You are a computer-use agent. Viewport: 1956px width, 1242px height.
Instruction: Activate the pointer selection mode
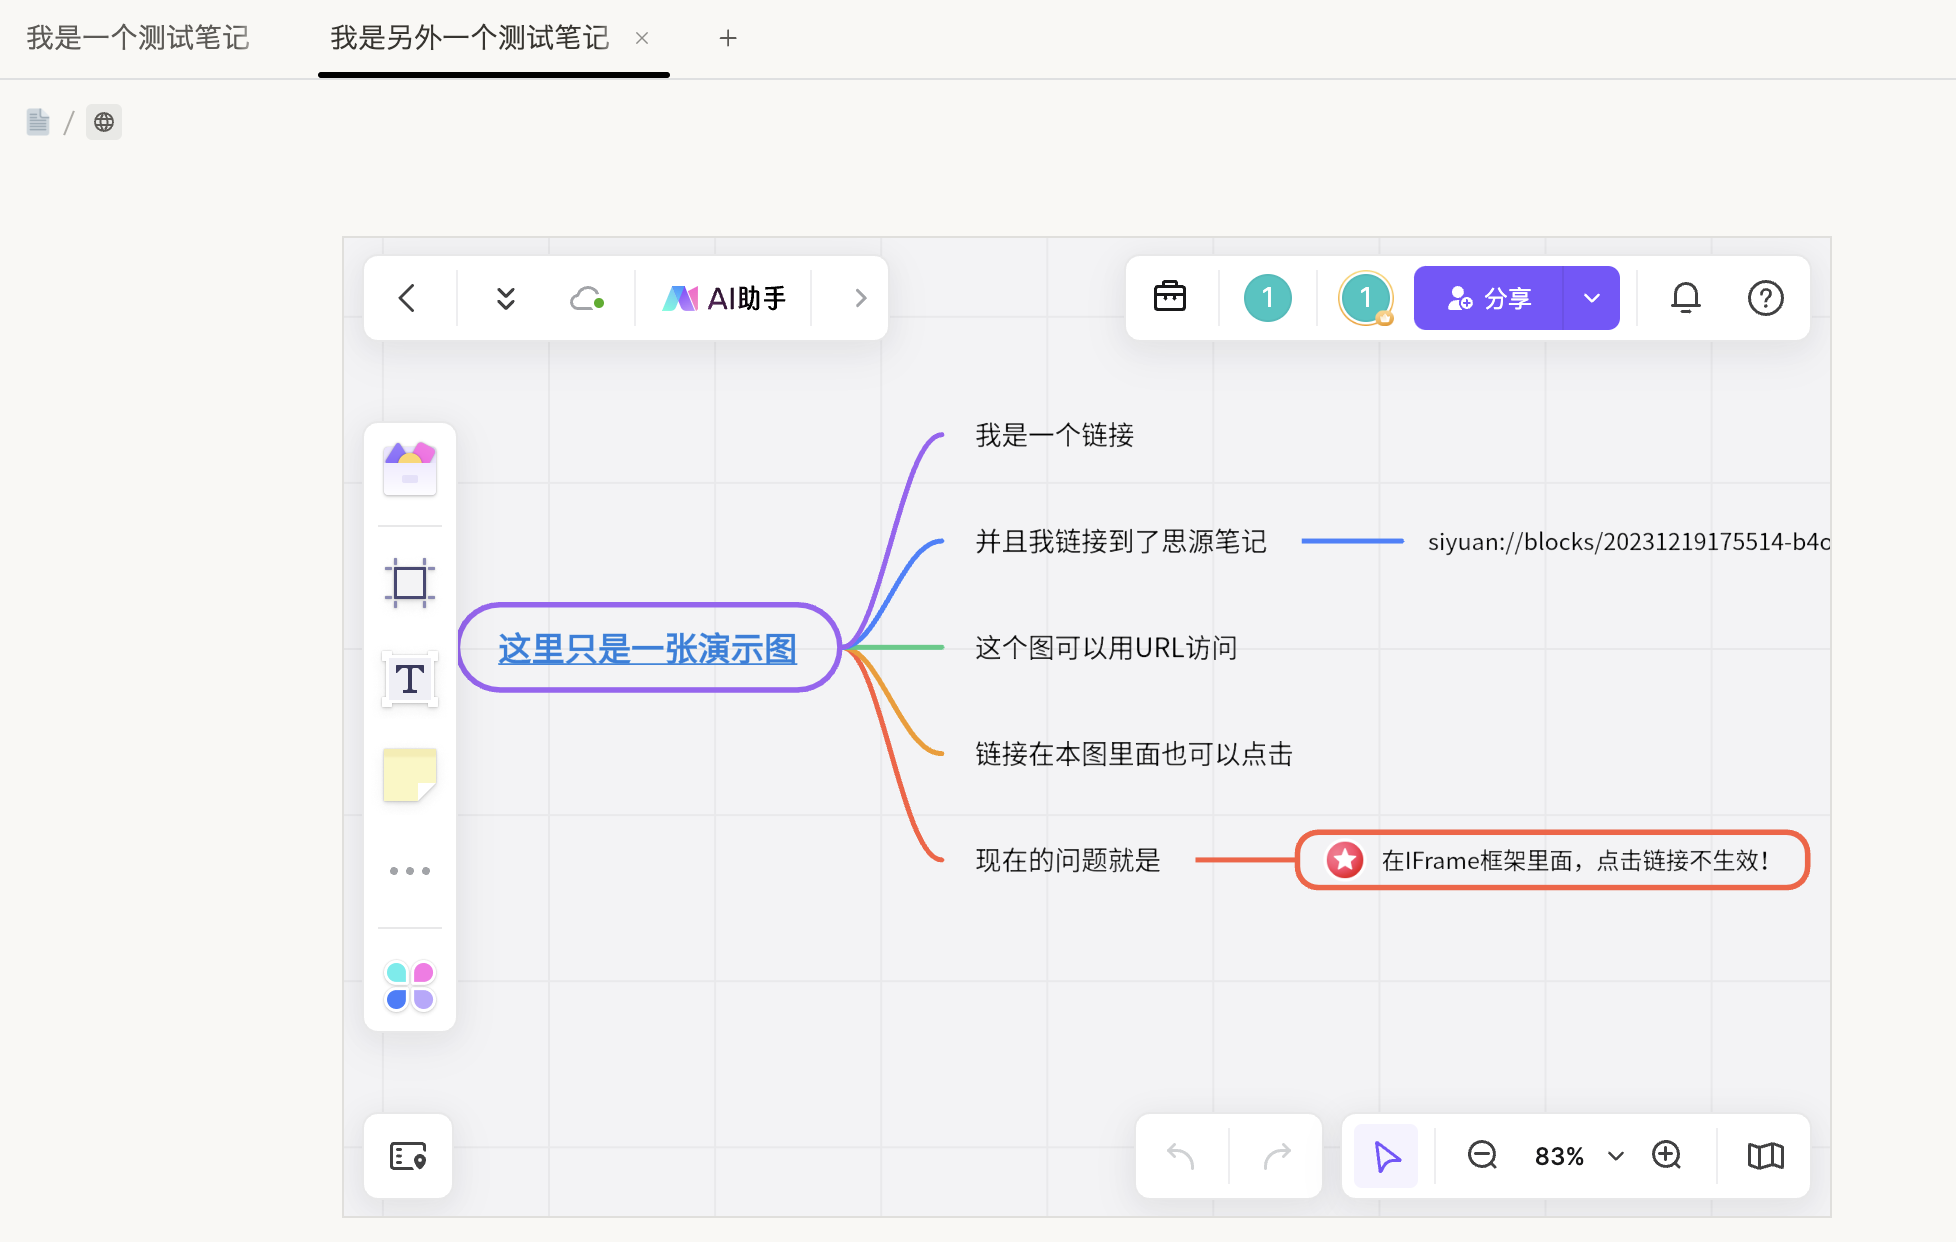tap(1386, 1156)
